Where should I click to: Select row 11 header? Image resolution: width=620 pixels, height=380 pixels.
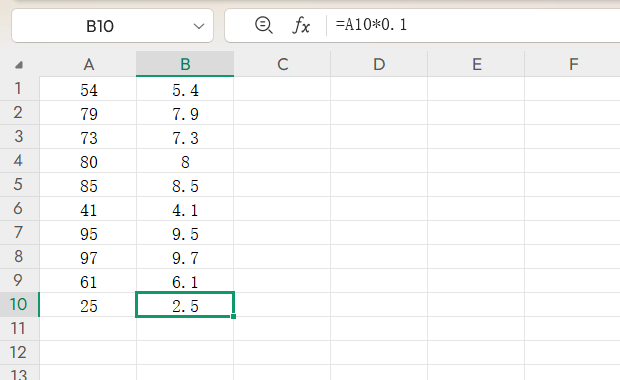click(19, 329)
